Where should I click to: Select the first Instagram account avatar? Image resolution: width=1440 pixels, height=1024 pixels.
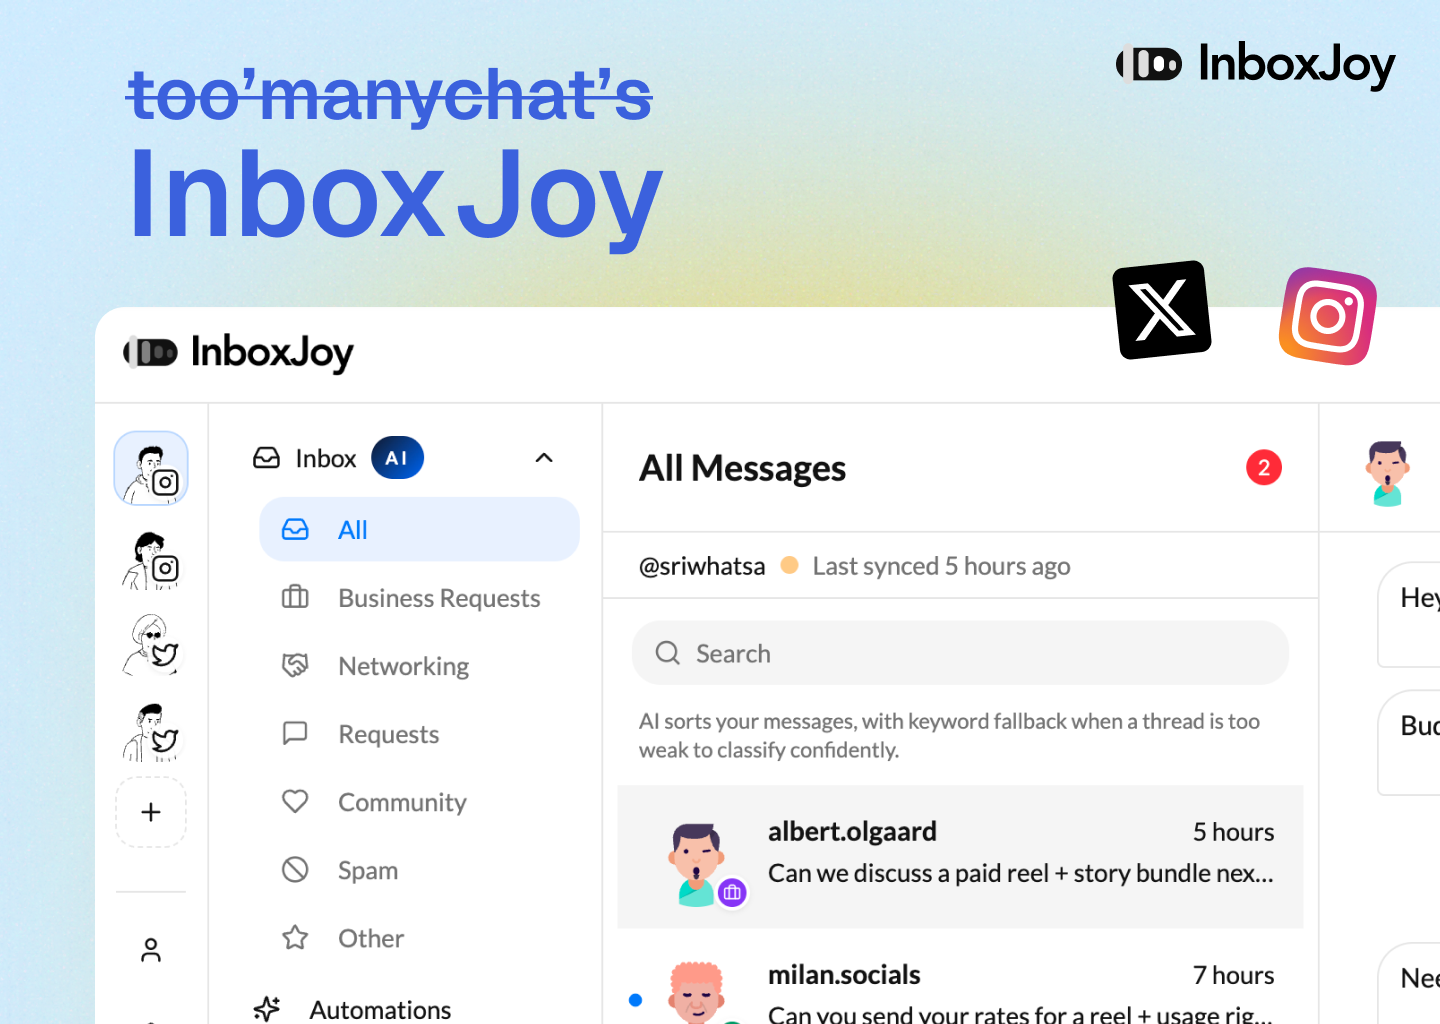point(151,468)
